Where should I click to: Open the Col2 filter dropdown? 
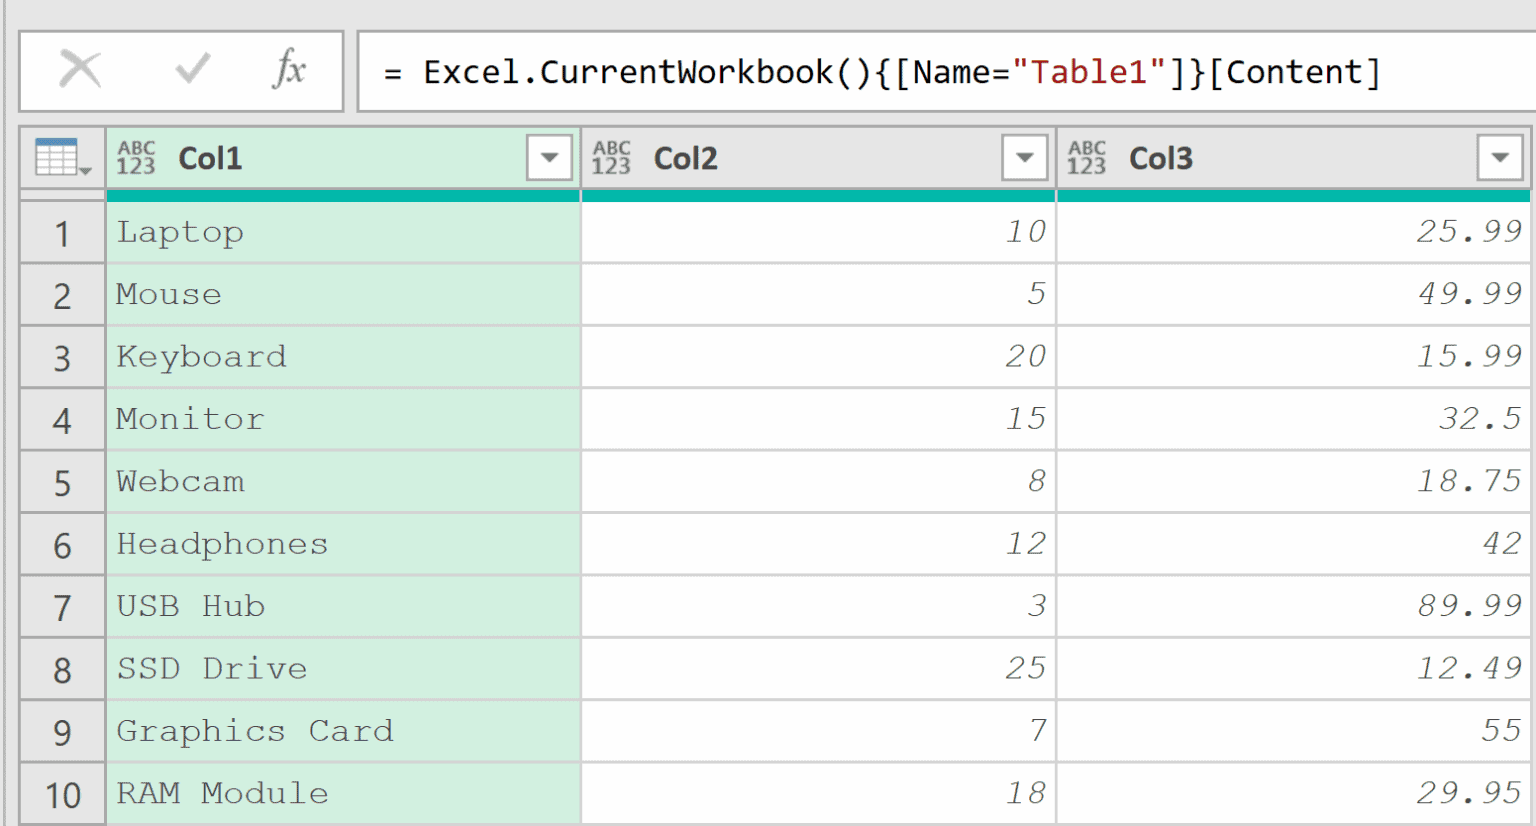click(1023, 157)
